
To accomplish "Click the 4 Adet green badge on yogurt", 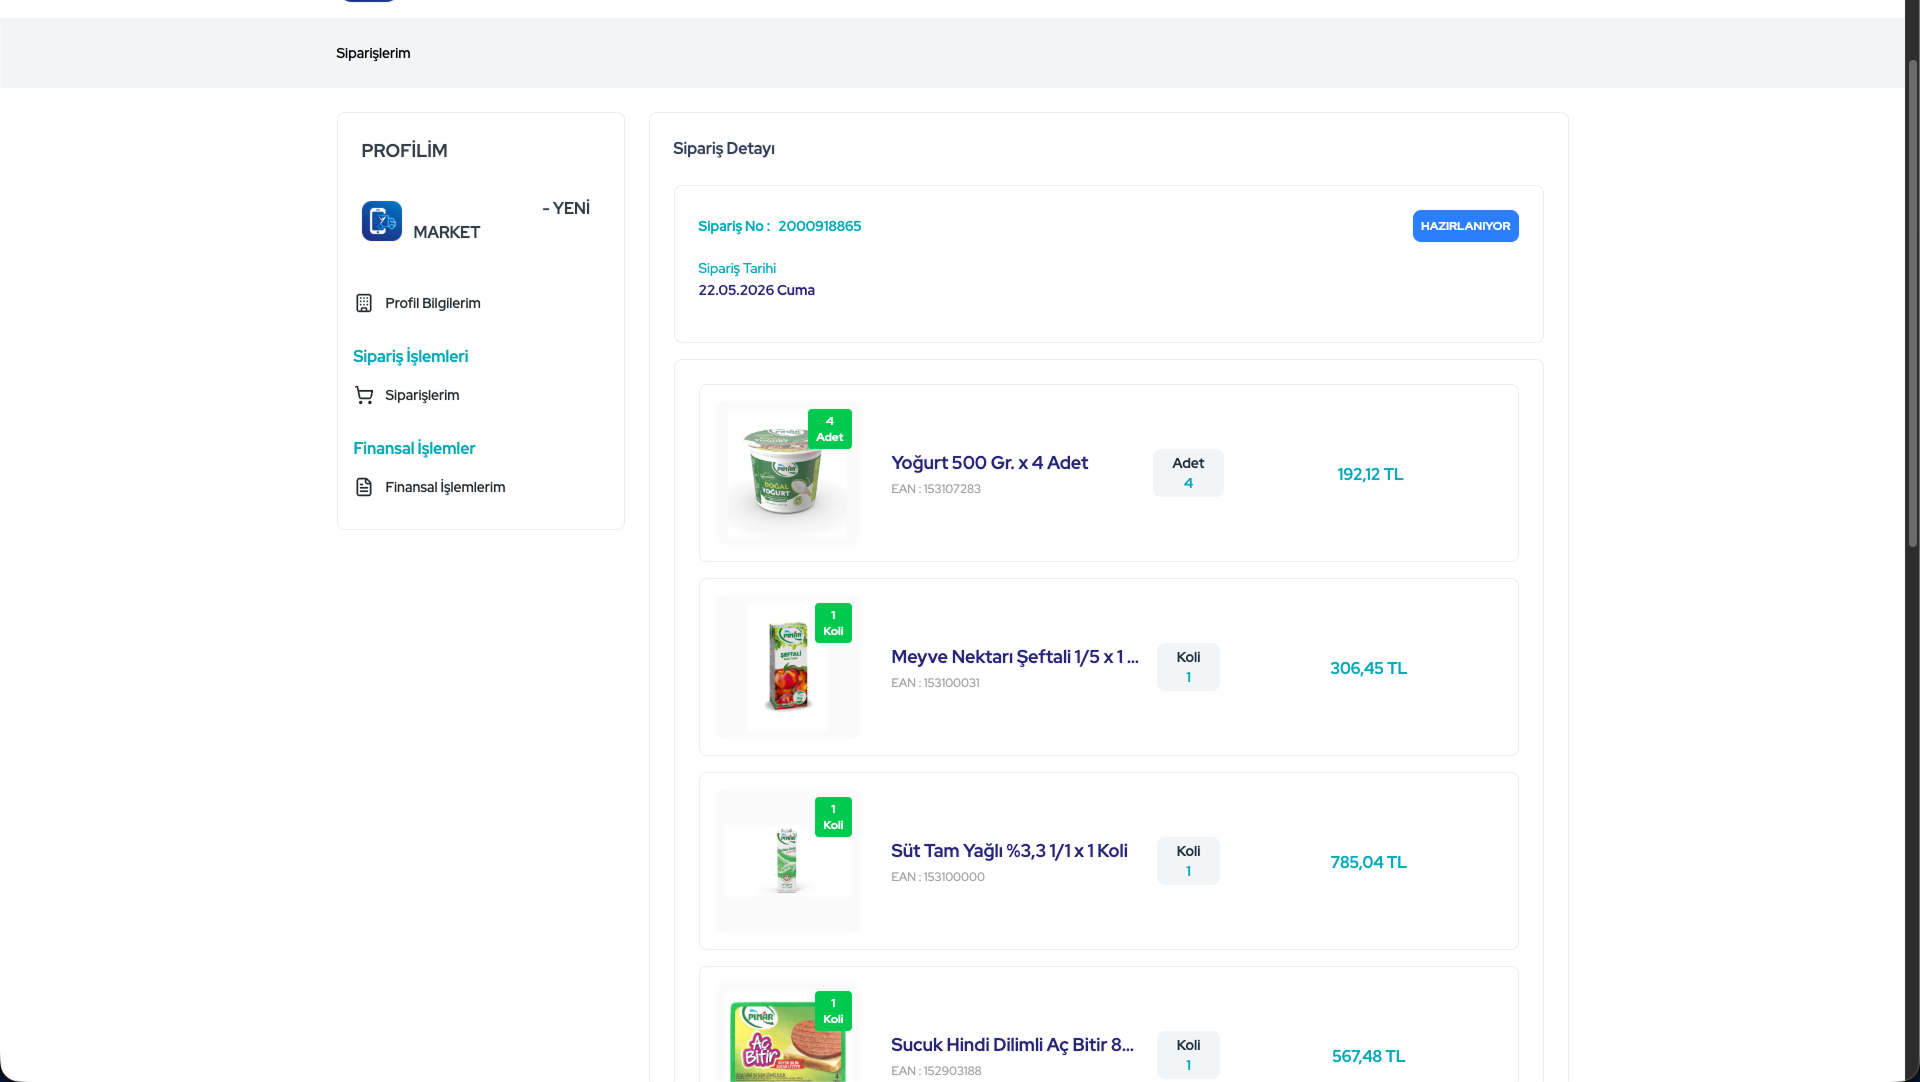I will click(829, 429).
